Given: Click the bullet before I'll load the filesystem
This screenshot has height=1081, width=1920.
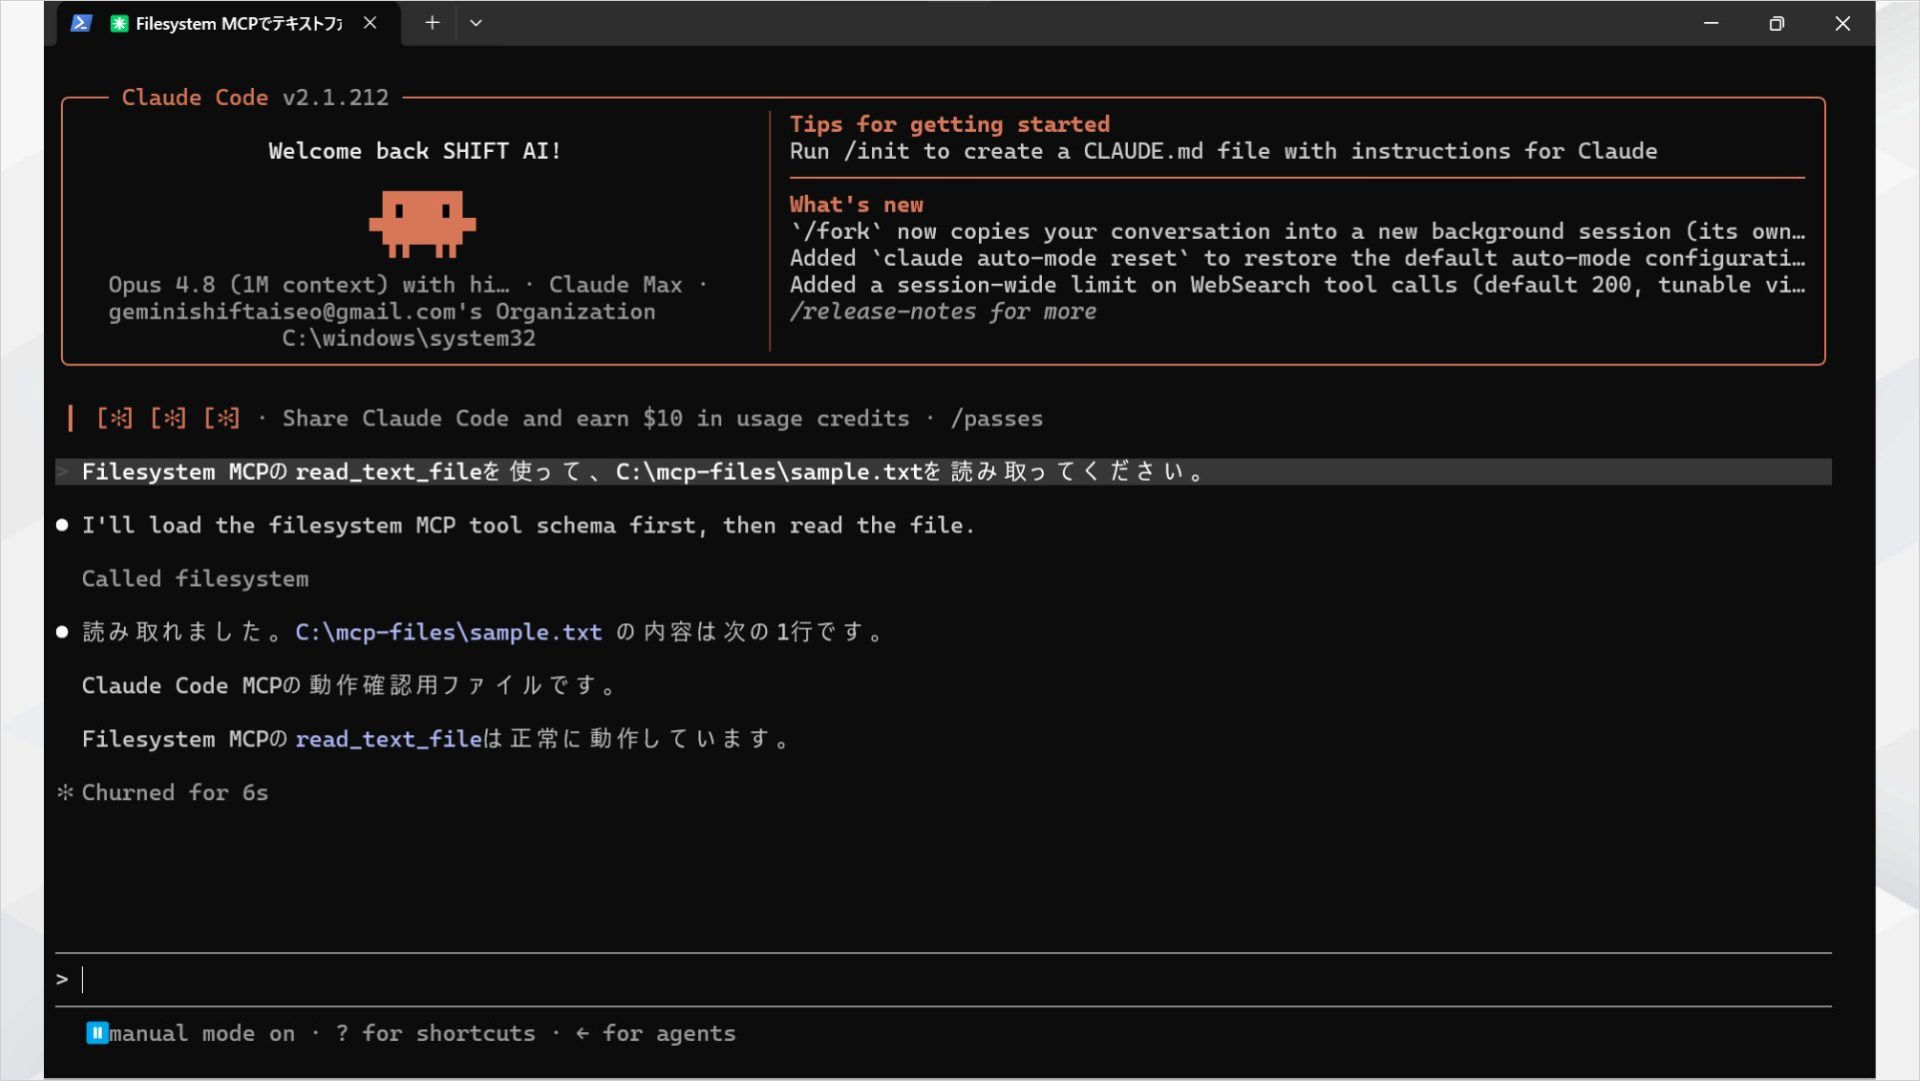Looking at the screenshot, I should coord(62,525).
